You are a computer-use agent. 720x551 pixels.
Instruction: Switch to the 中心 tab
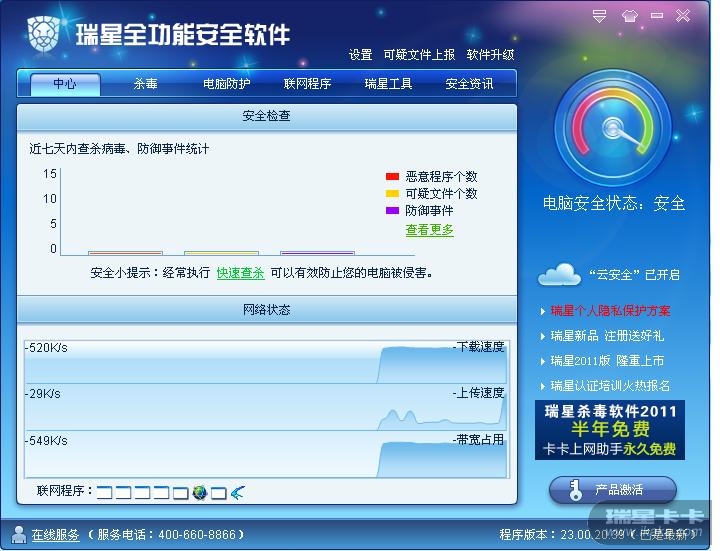[x=65, y=84]
